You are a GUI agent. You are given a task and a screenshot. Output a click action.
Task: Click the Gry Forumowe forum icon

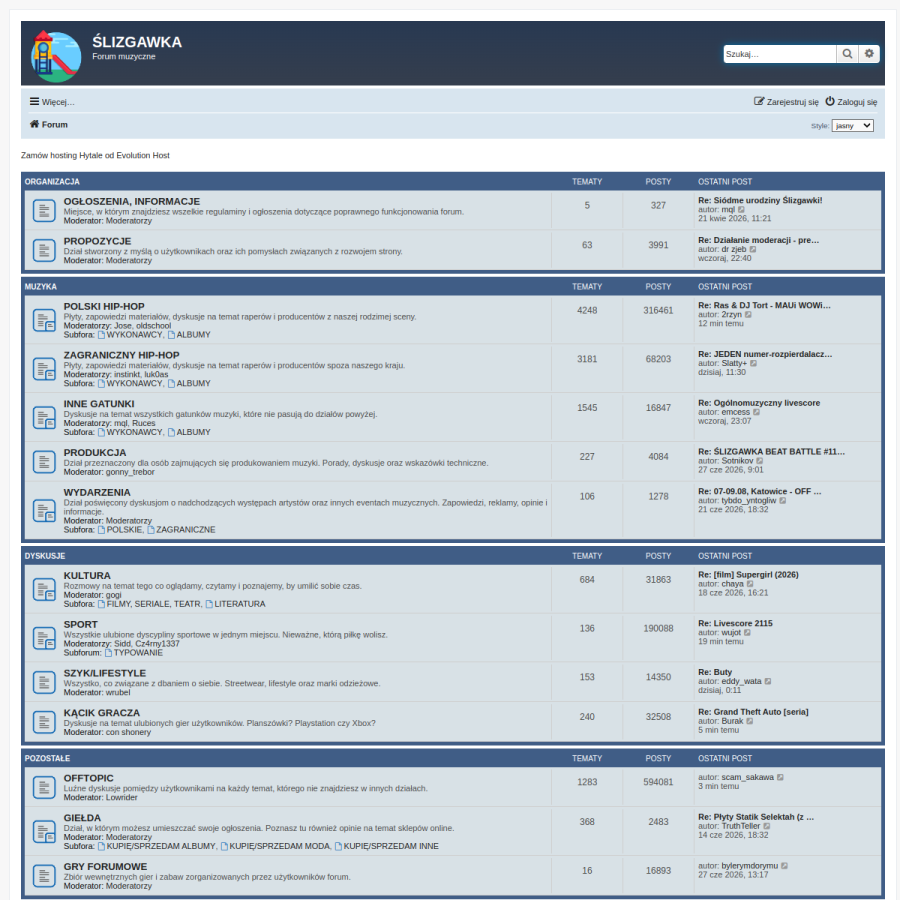point(44,876)
